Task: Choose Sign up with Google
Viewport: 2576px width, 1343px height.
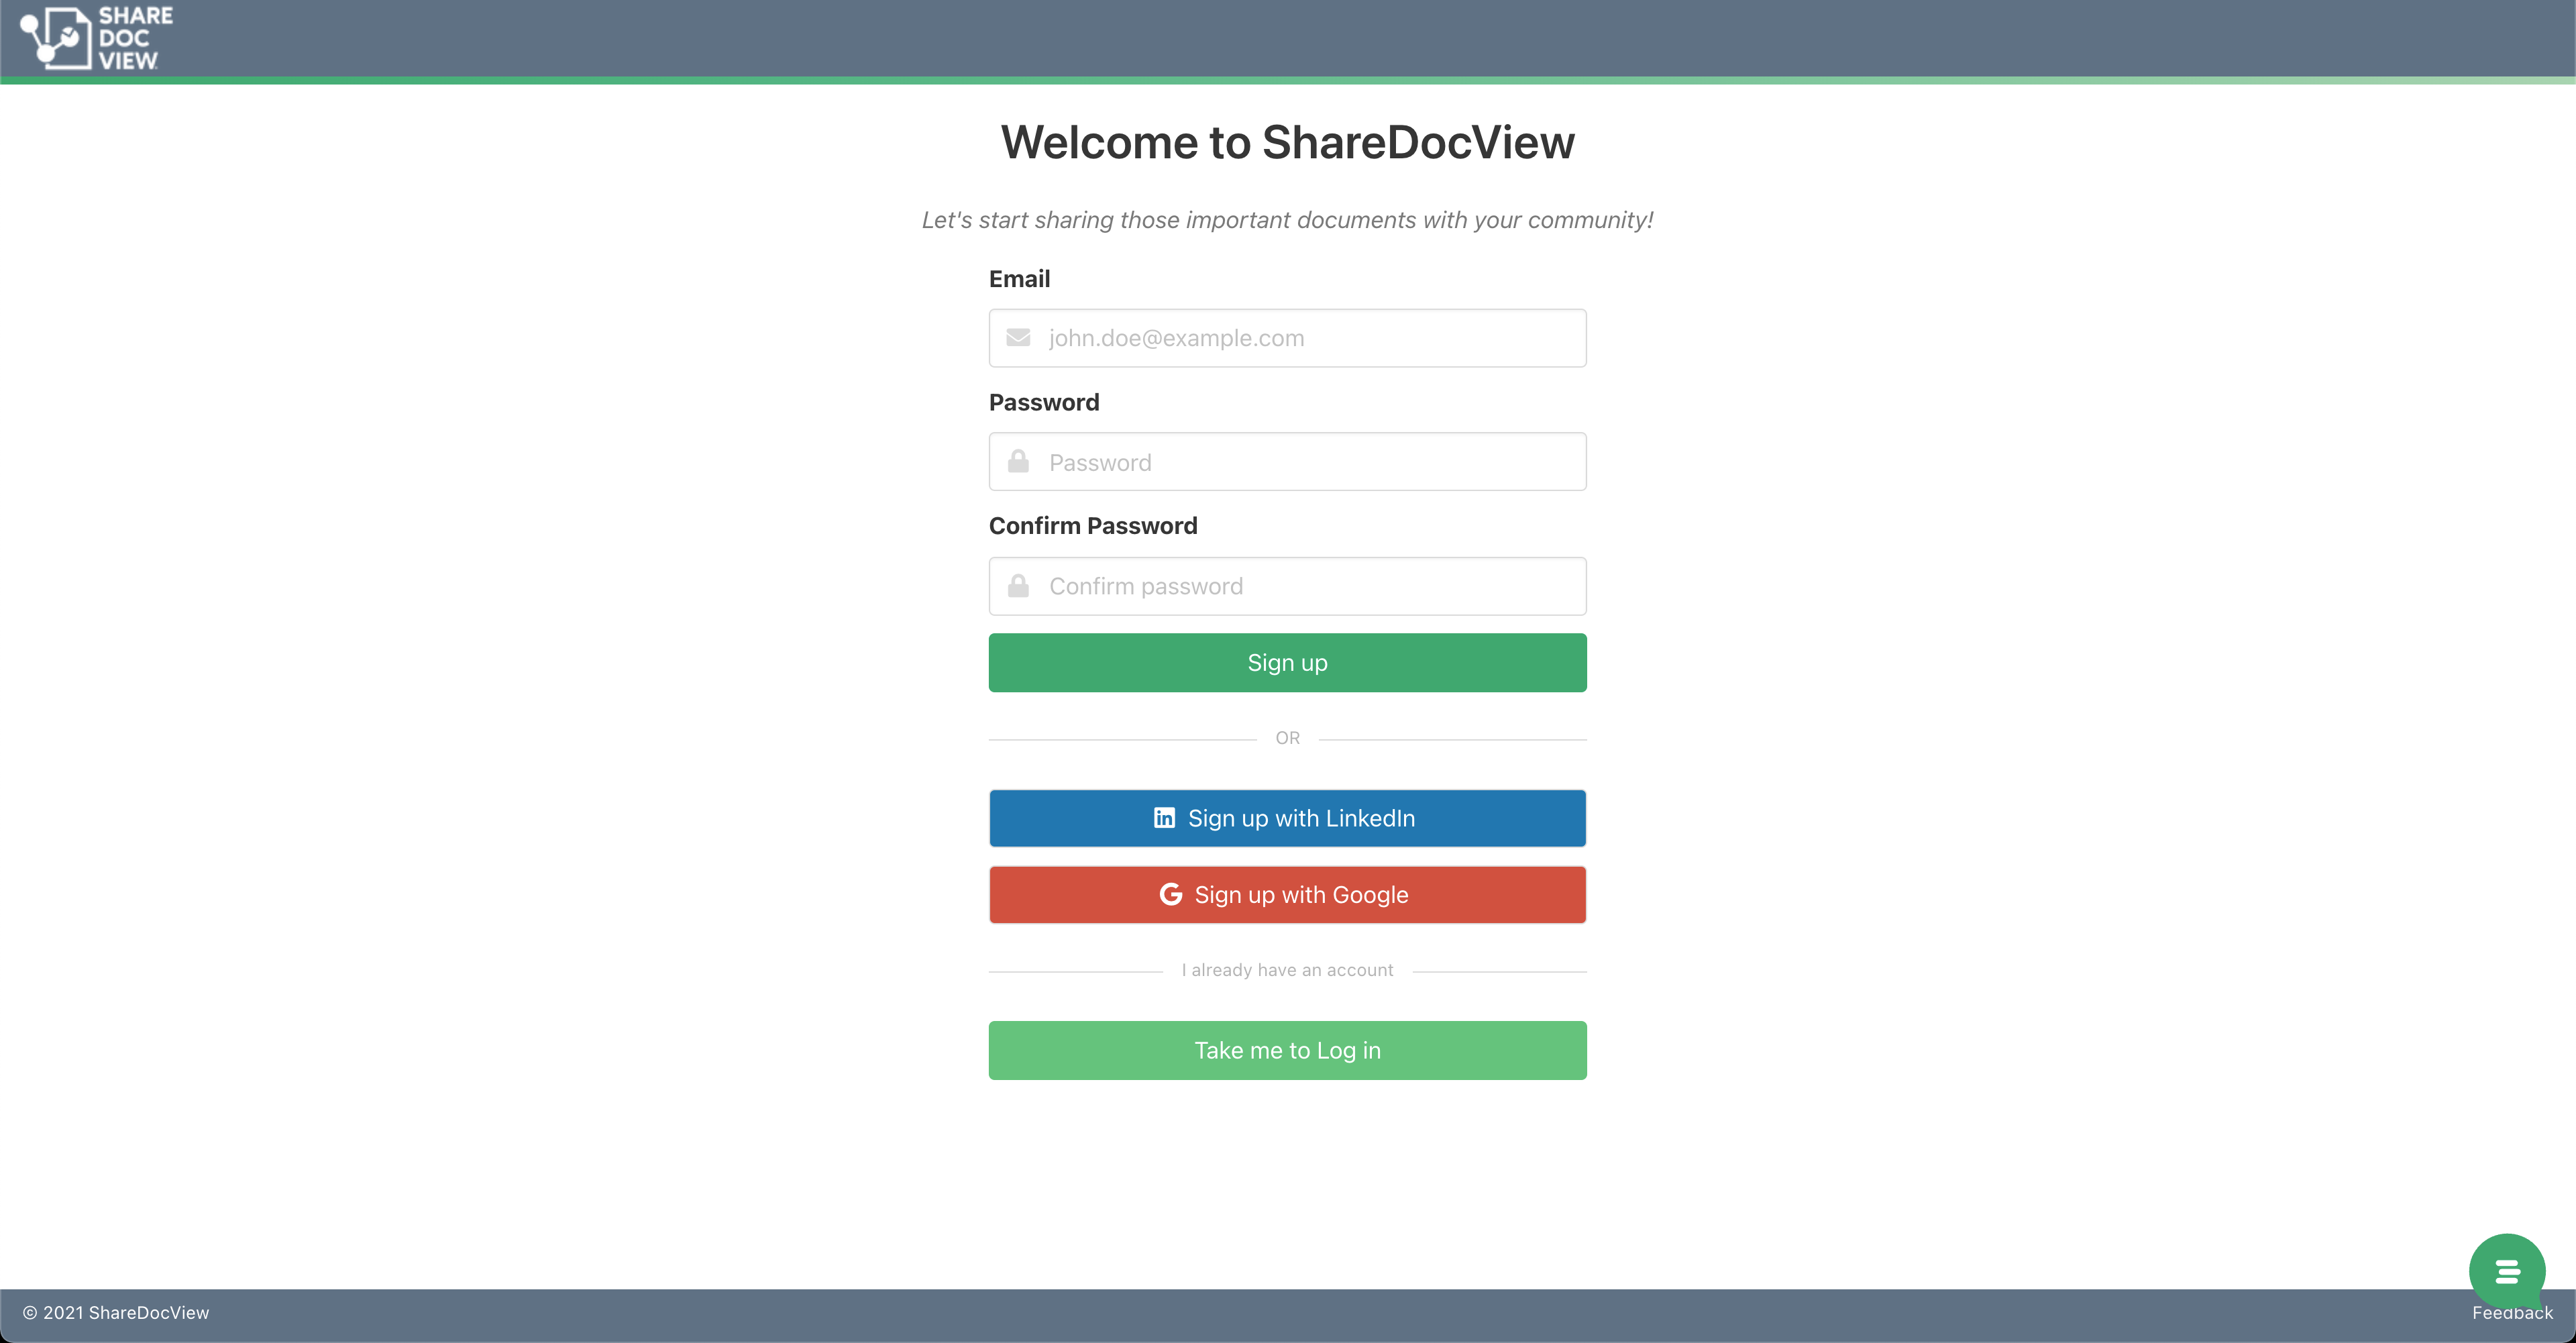Action: (1287, 894)
